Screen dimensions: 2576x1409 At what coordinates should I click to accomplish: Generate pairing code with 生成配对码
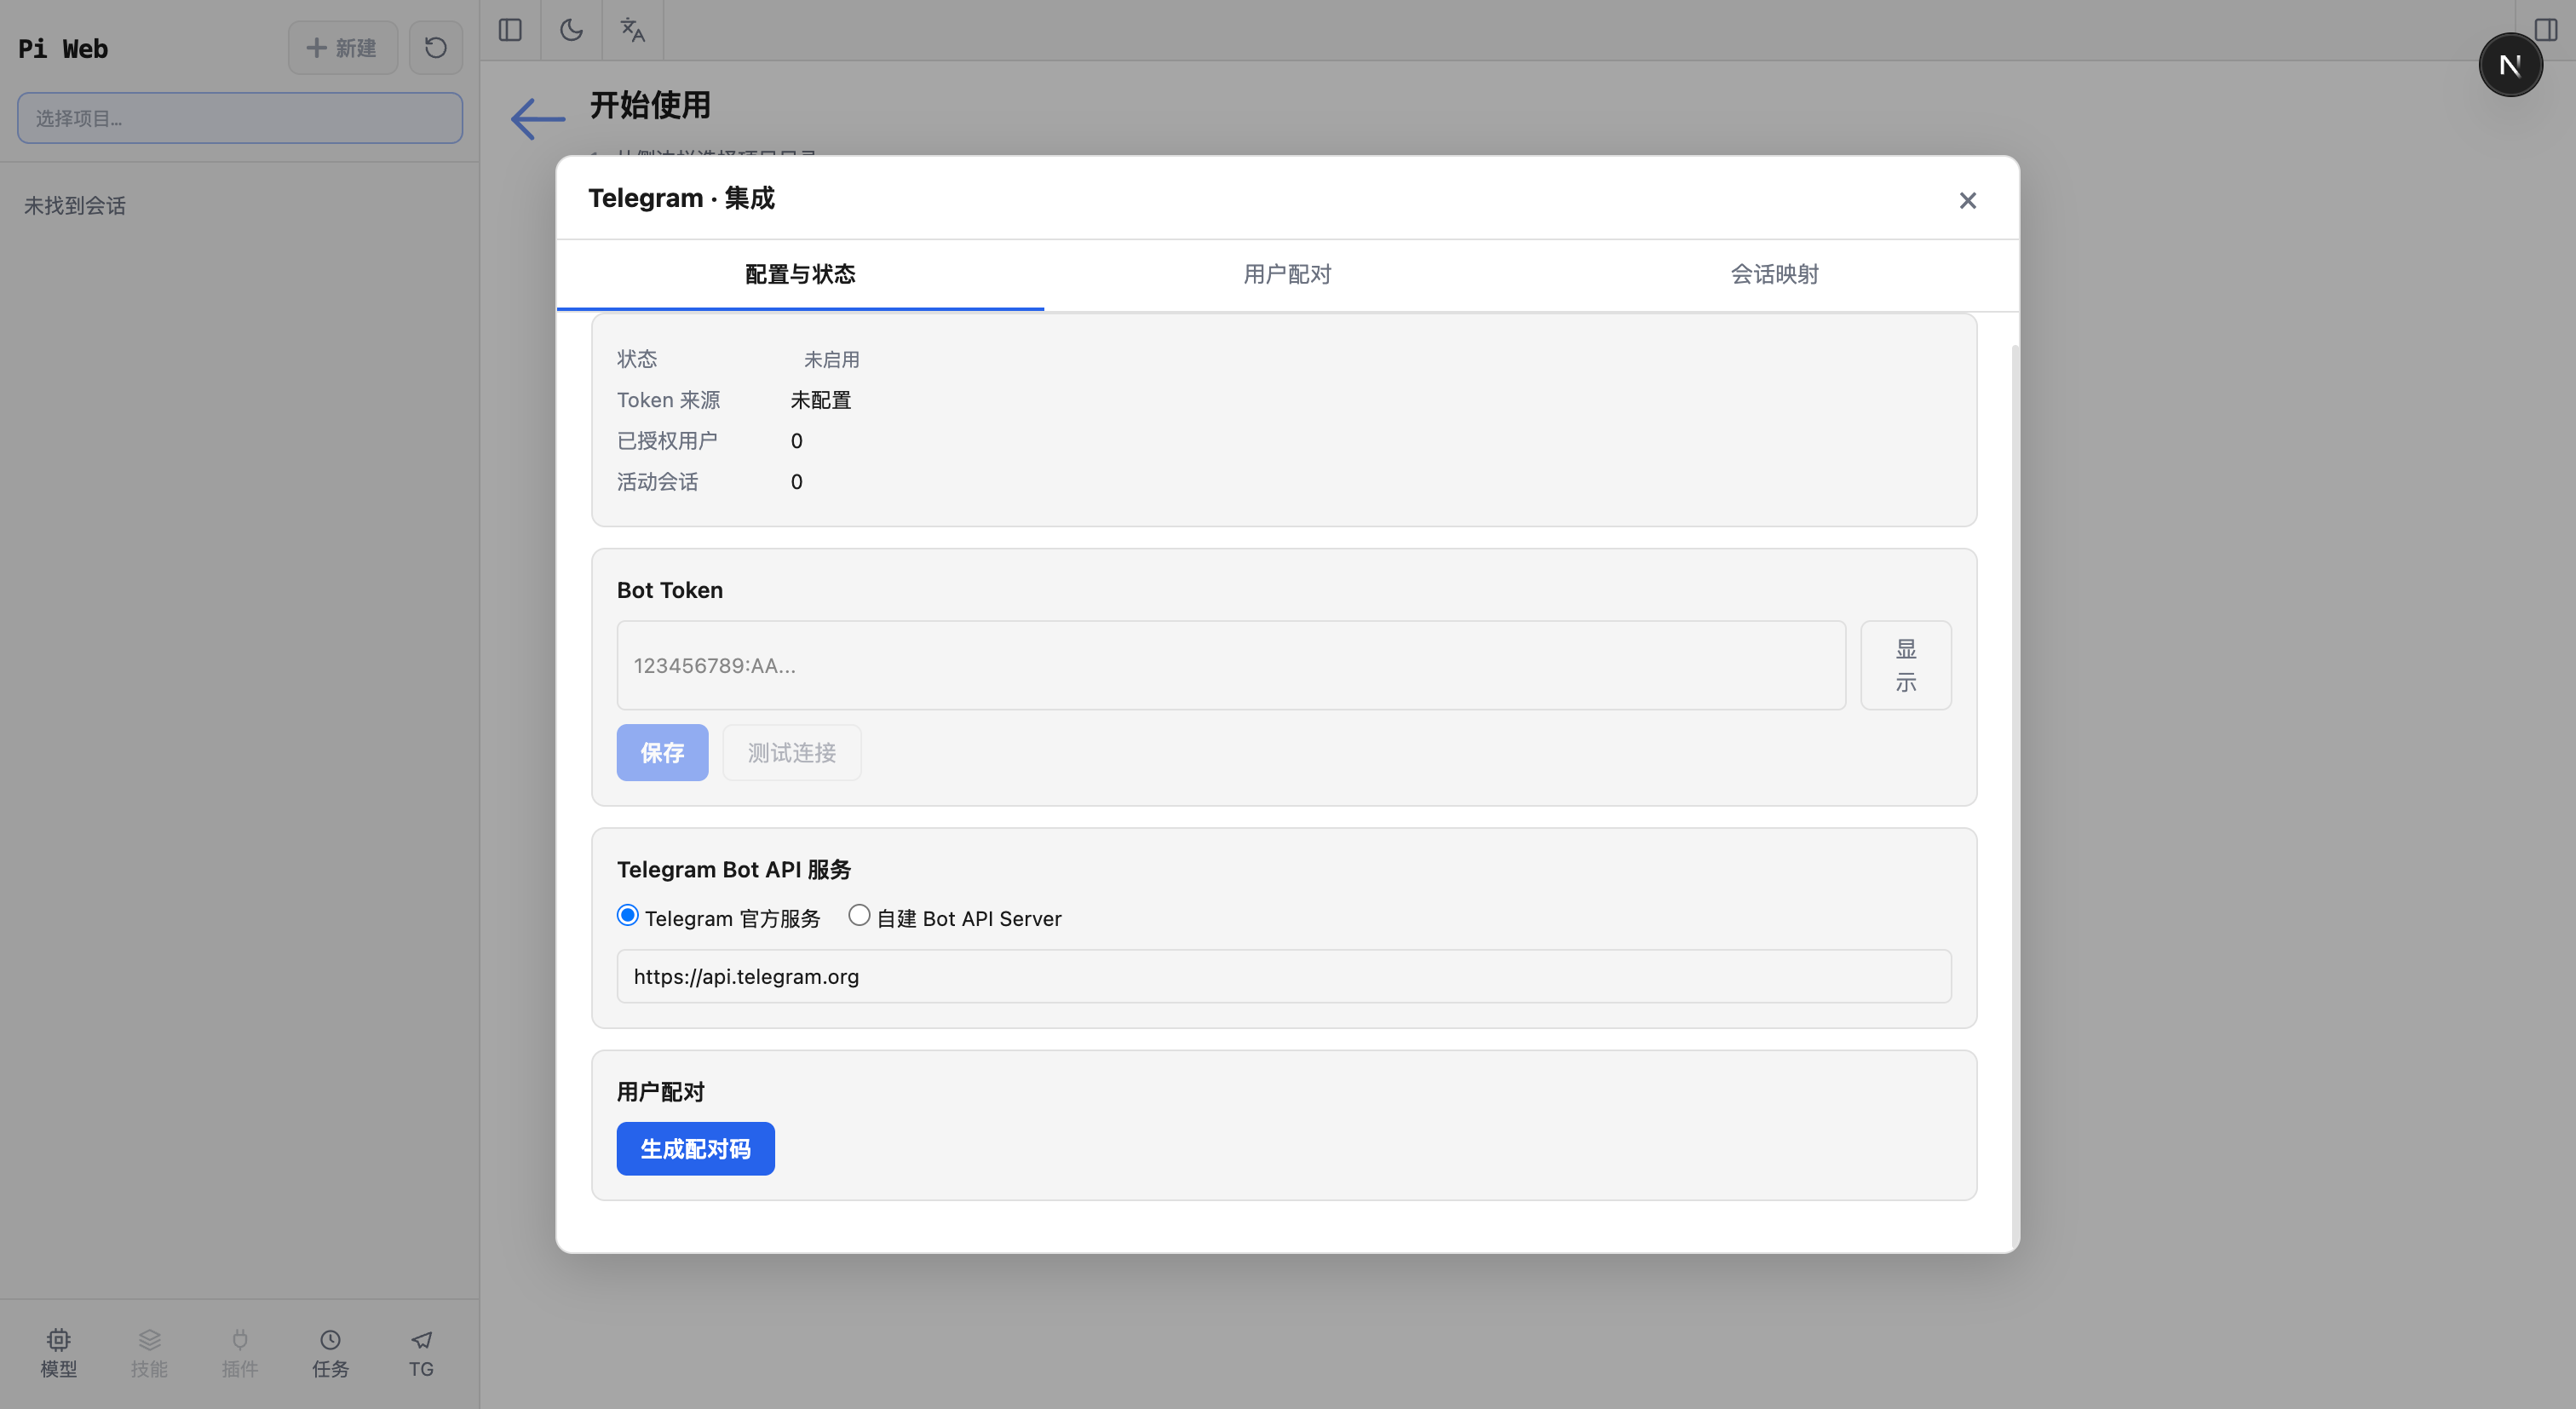click(695, 1148)
